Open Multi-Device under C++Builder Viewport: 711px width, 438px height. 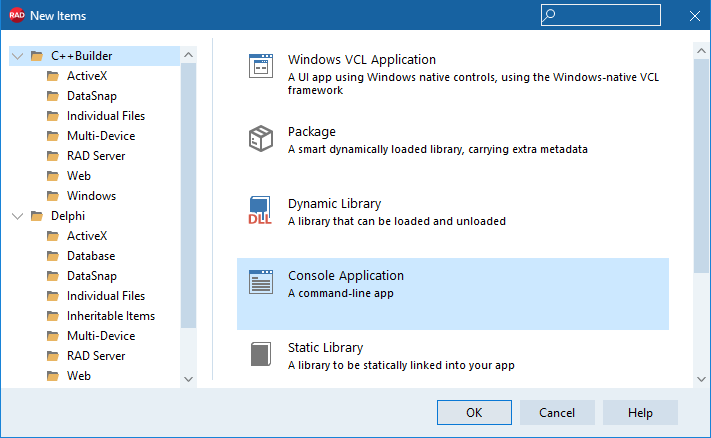click(x=101, y=136)
